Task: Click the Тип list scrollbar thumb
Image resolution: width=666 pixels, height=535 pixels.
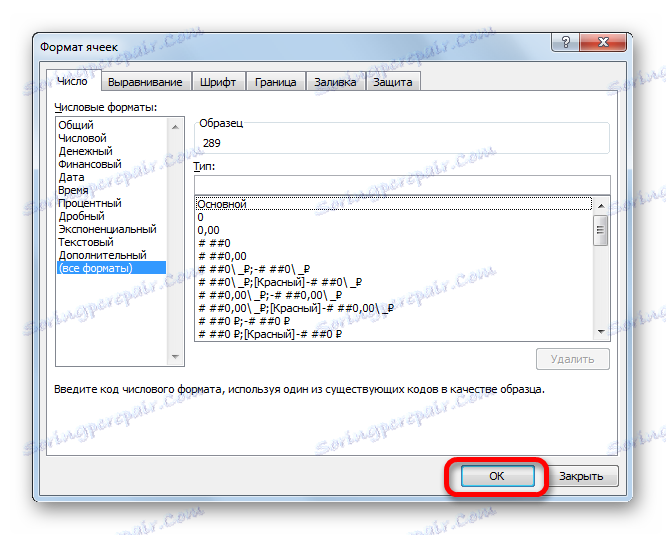Action: point(600,230)
